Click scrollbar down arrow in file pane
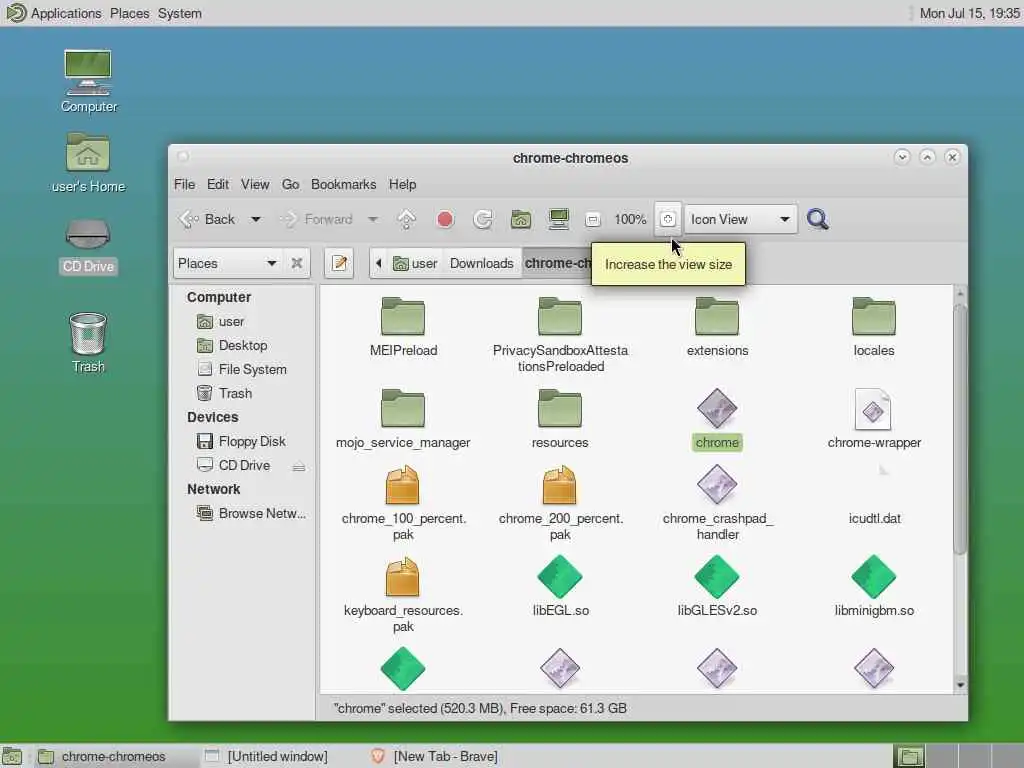The image size is (1024, 768). click(959, 685)
